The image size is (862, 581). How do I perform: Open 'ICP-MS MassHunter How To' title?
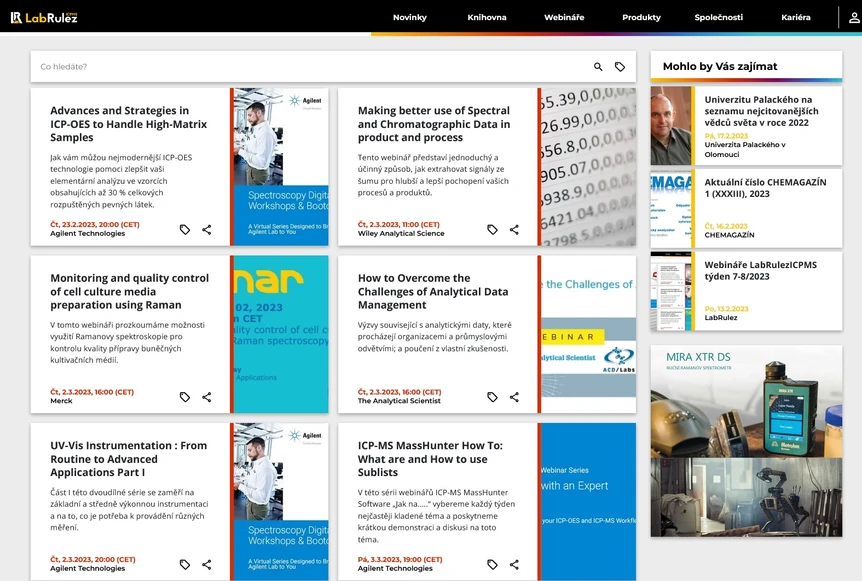(430, 459)
